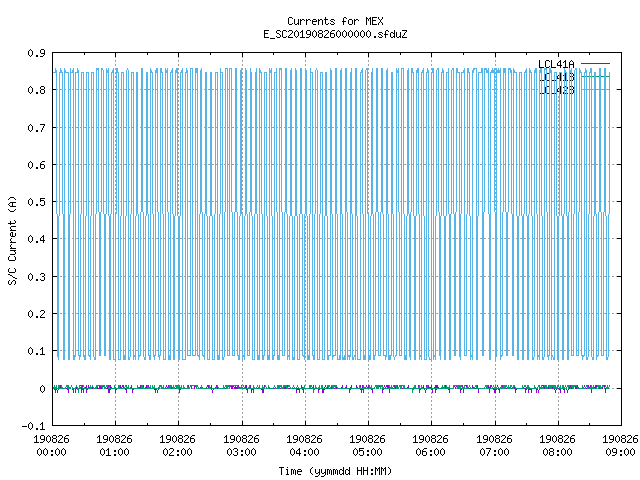Click the y-axis tick label '0.7'
Screen dimensions: 640x480
[36, 128]
